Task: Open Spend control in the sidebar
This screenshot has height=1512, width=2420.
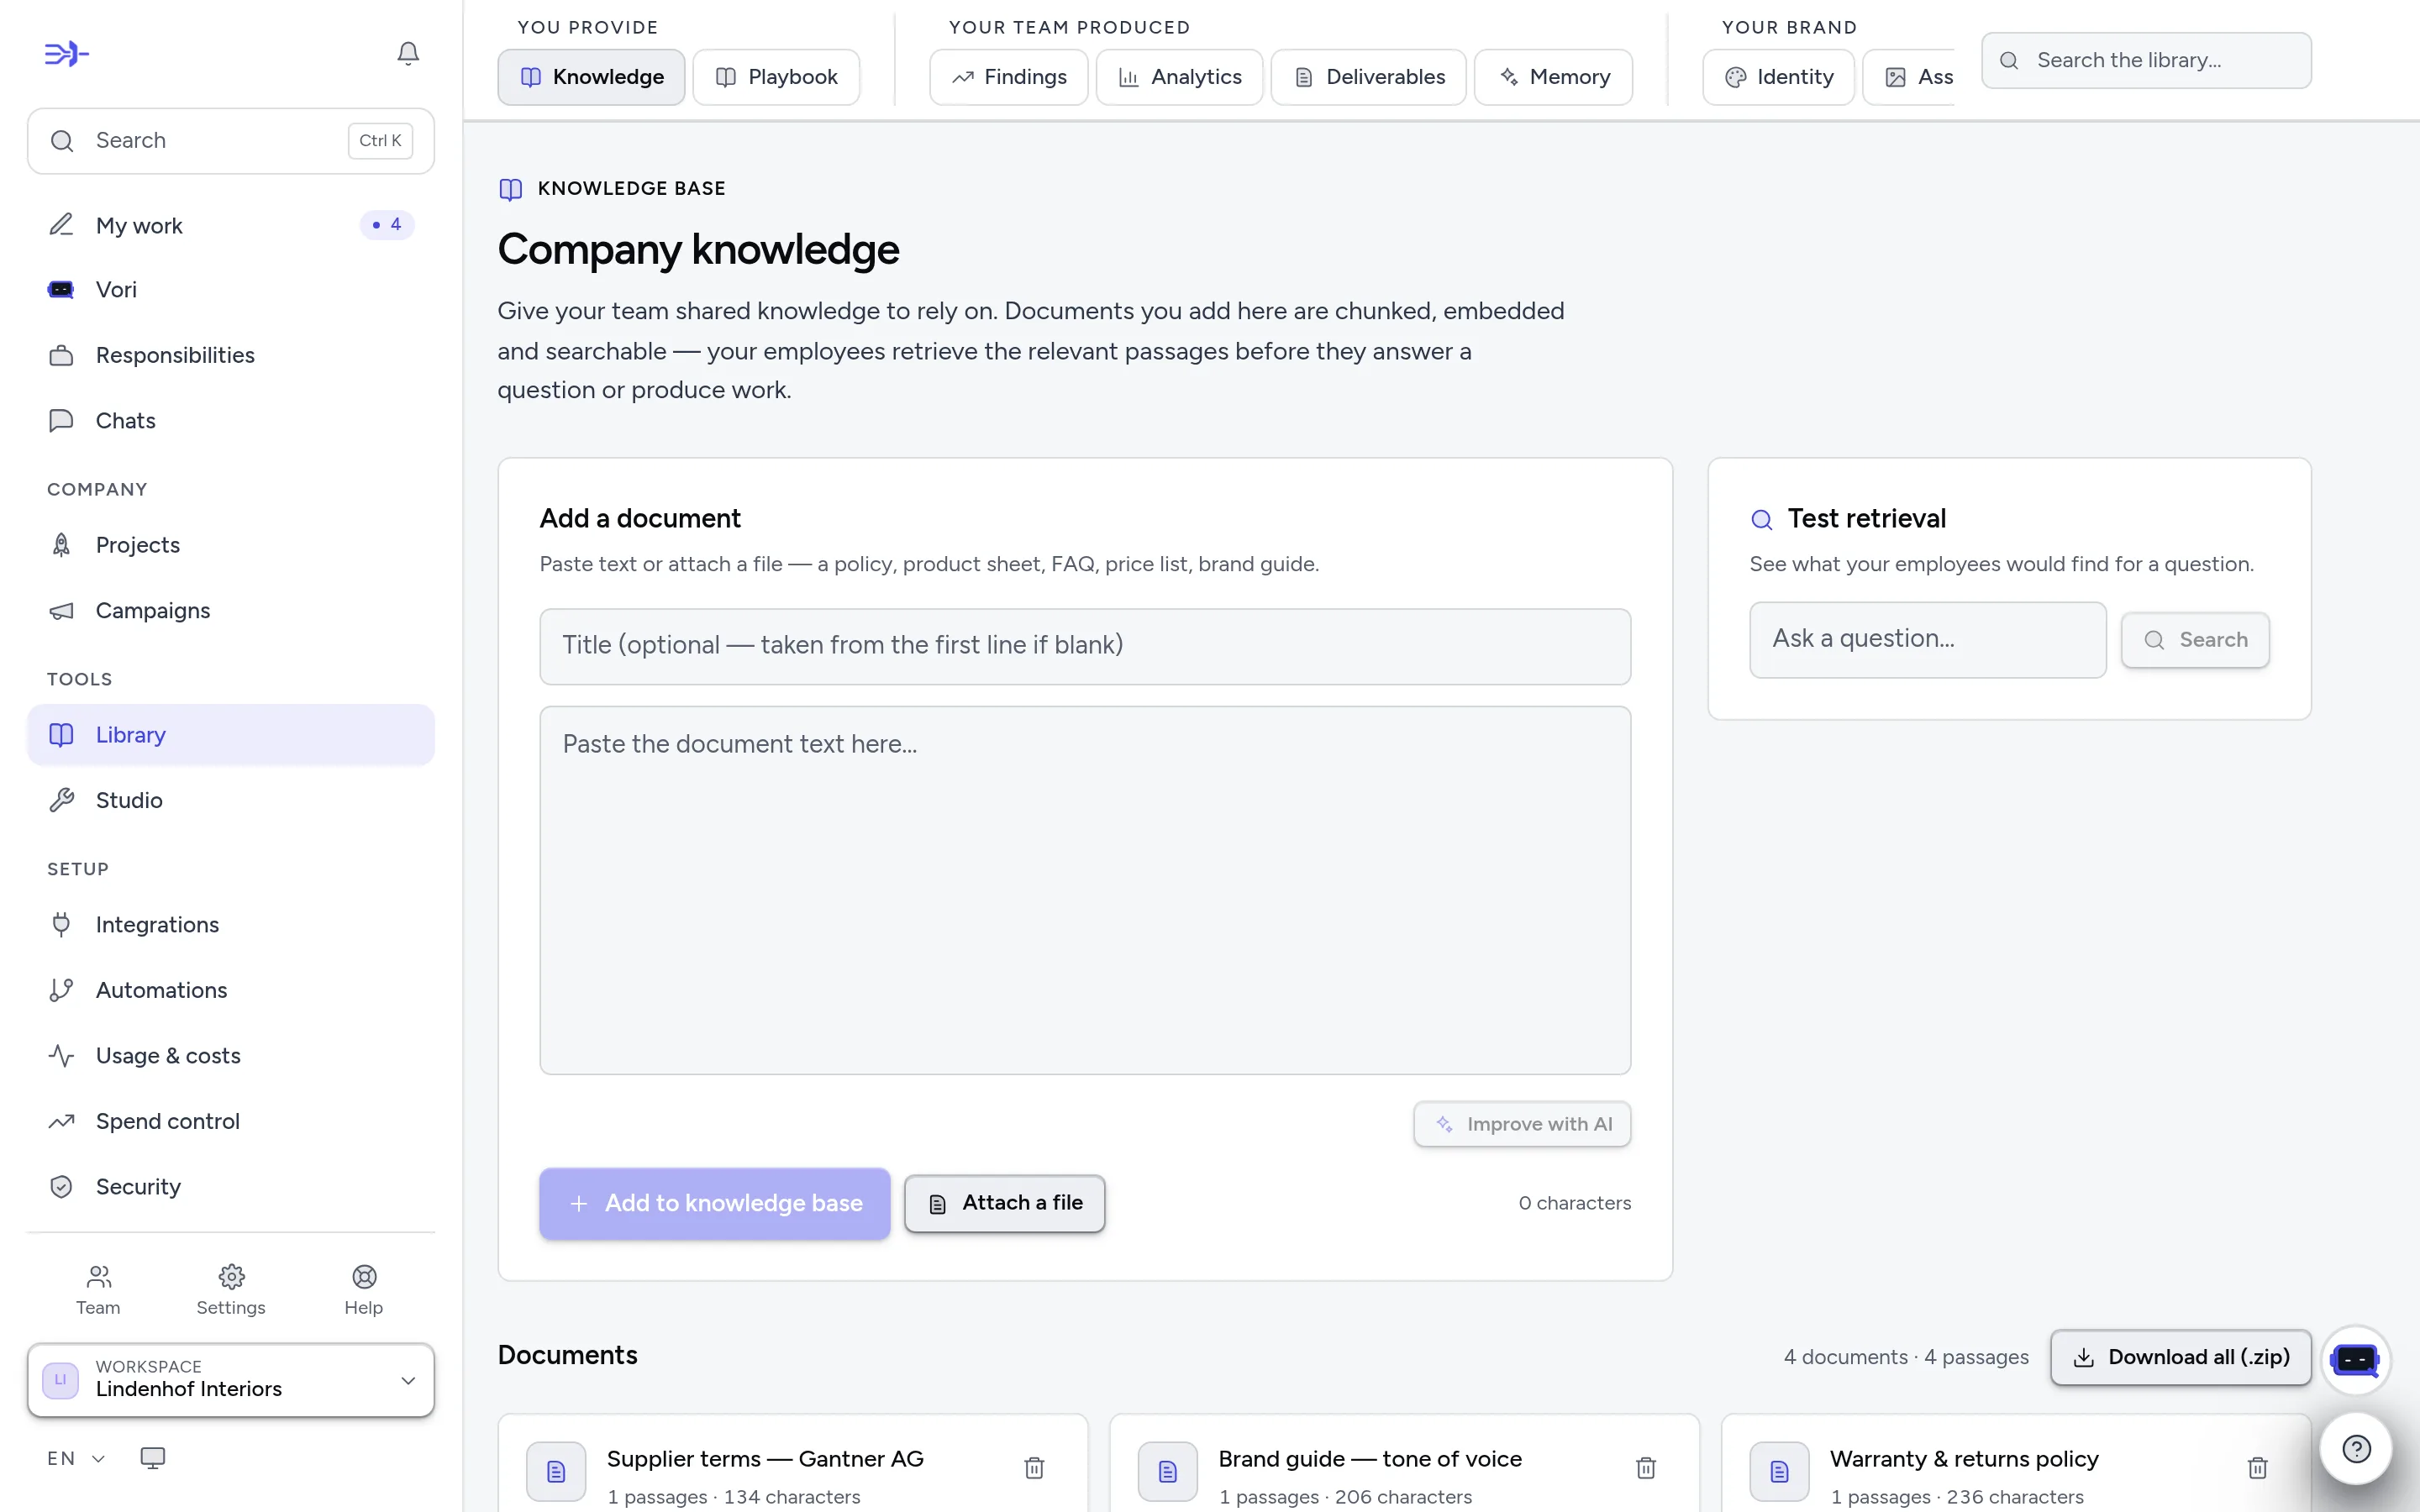Action: pos(231,1121)
